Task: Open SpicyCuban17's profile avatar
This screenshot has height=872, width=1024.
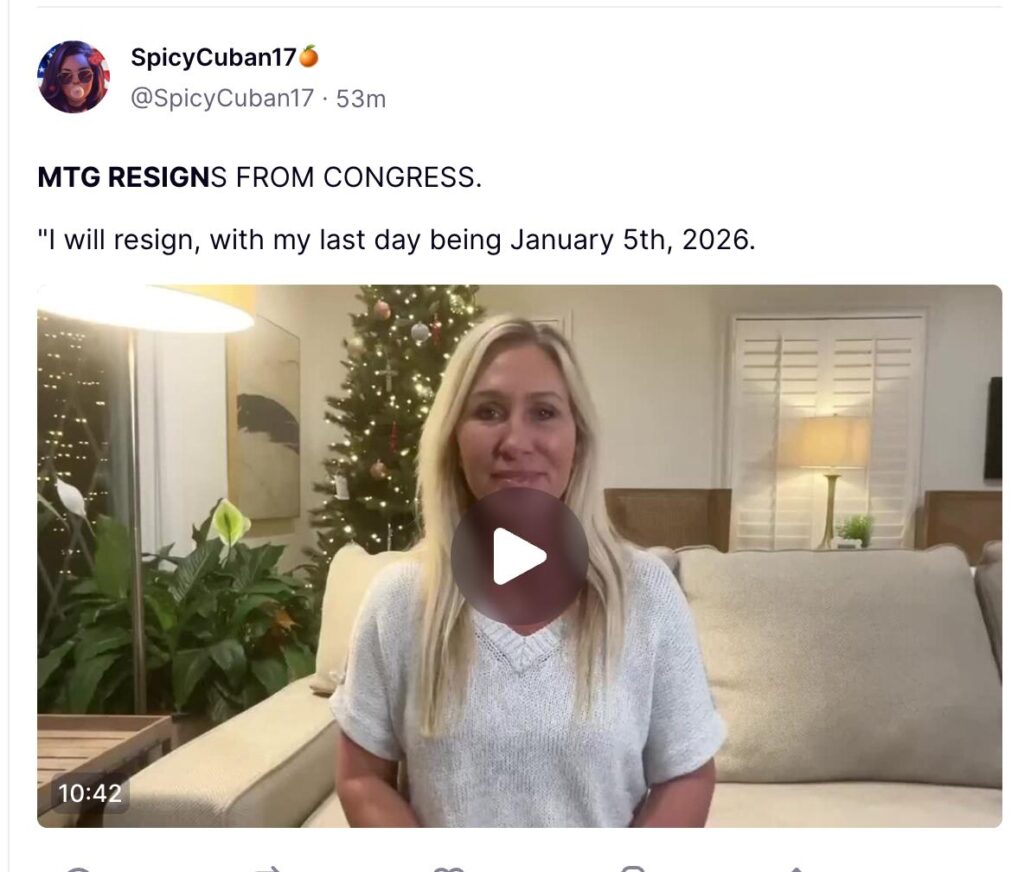Action: [73, 76]
